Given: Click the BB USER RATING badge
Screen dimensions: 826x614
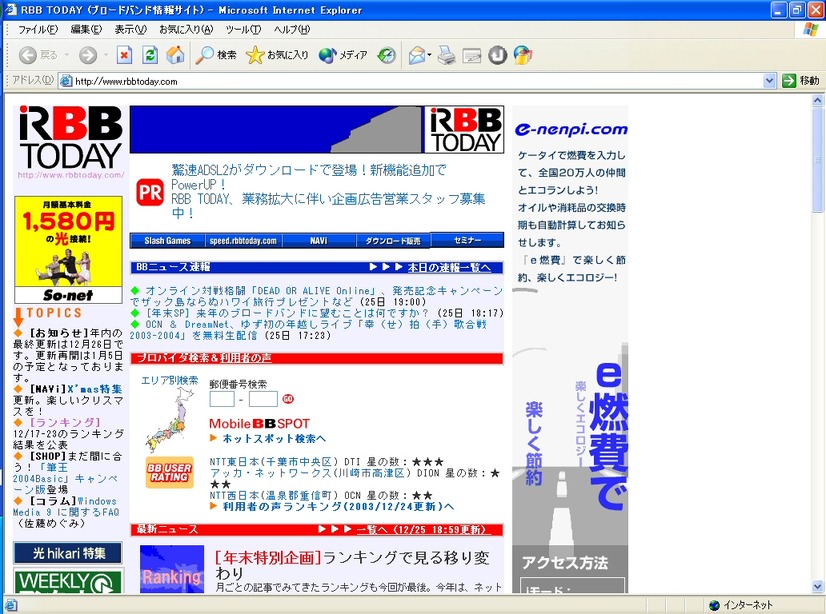Looking at the screenshot, I should coord(169,472).
